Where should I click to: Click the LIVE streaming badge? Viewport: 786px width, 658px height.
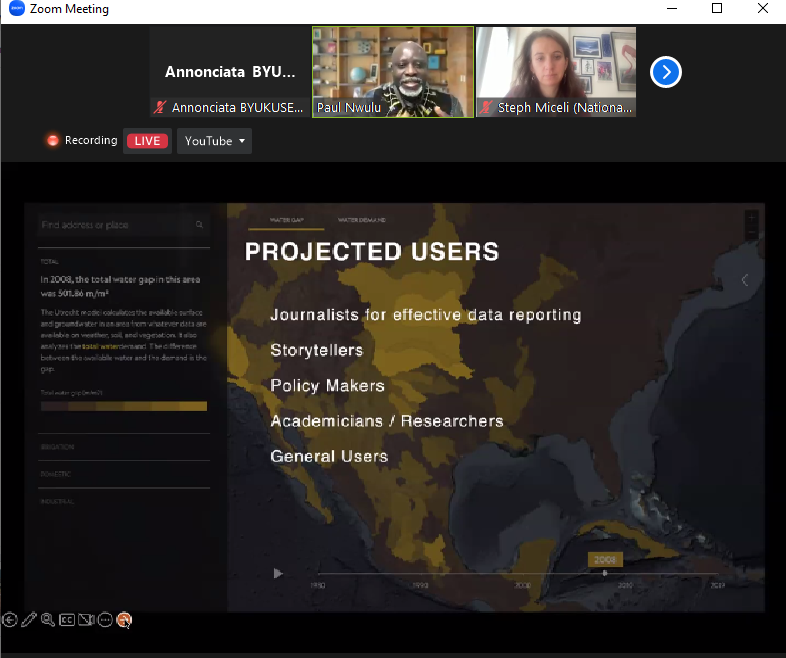pyautogui.click(x=147, y=141)
